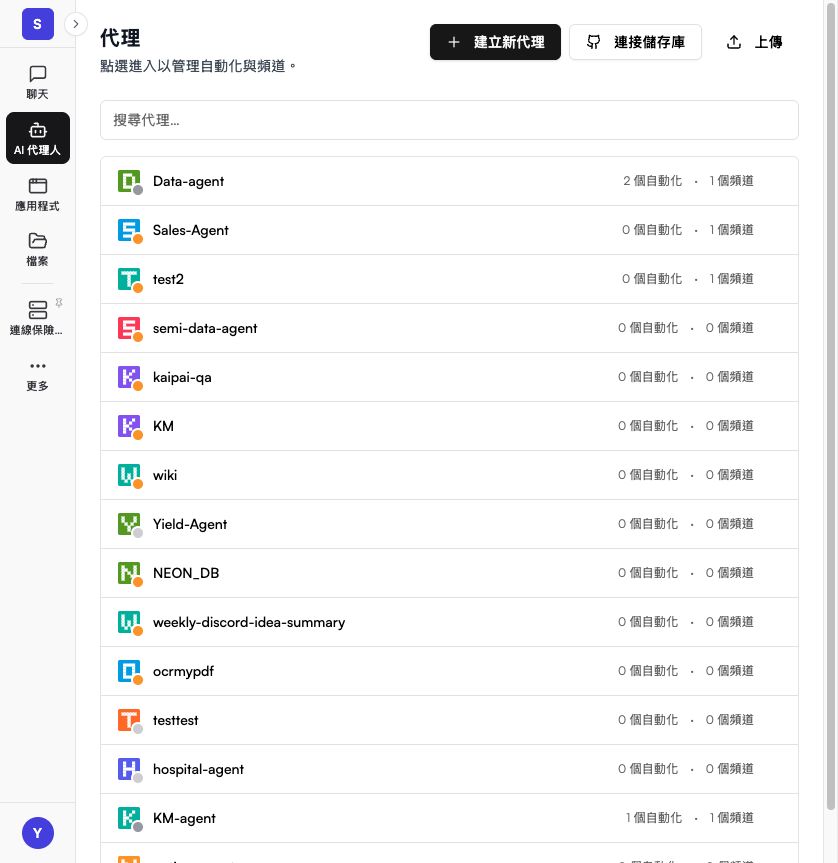Screen dimensions: 838x863
Task: Click the test2 agent icon
Action: (x=130, y=280)
